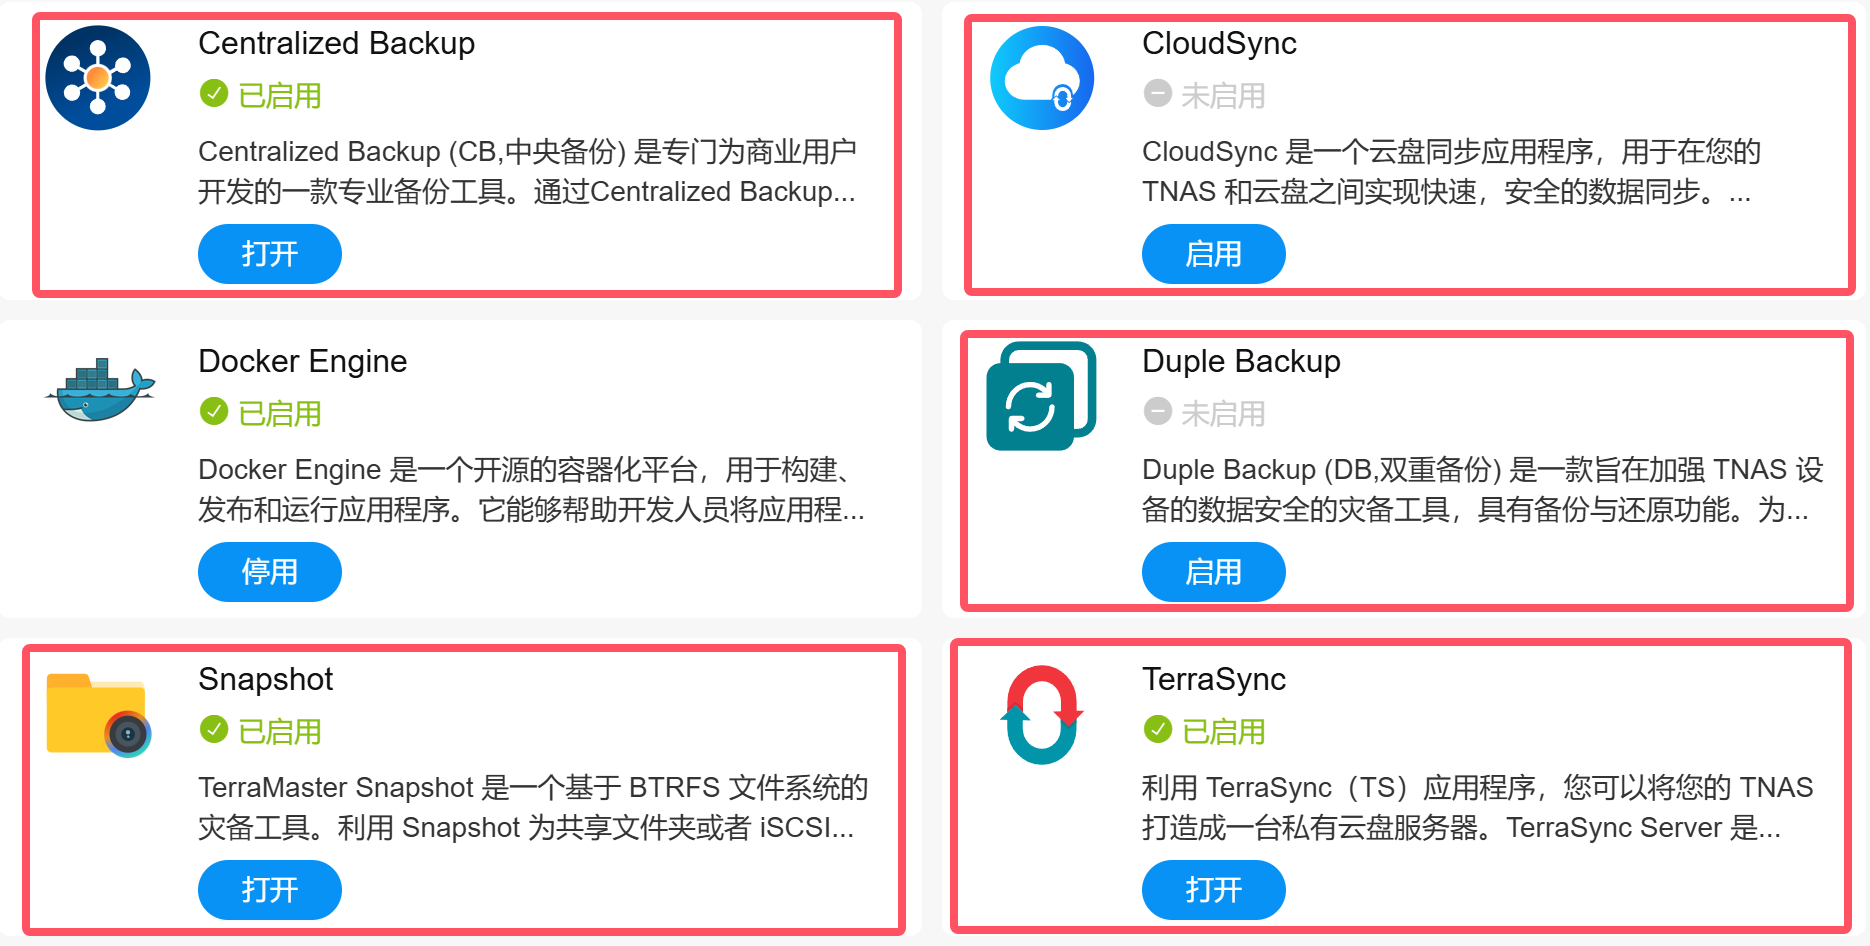Screen dimensions: 1870x946
Task: Click 已启用 status text of Snapshot
Action: (x=280, y=732)
